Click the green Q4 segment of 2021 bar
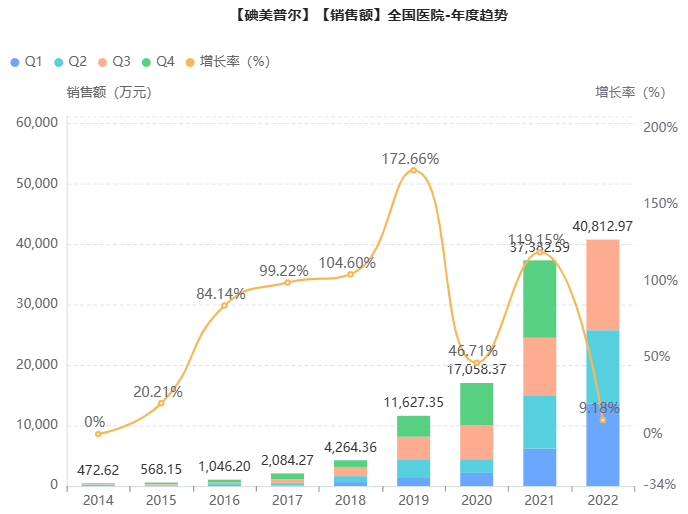The image size is (688, 514). coord(540,299)
